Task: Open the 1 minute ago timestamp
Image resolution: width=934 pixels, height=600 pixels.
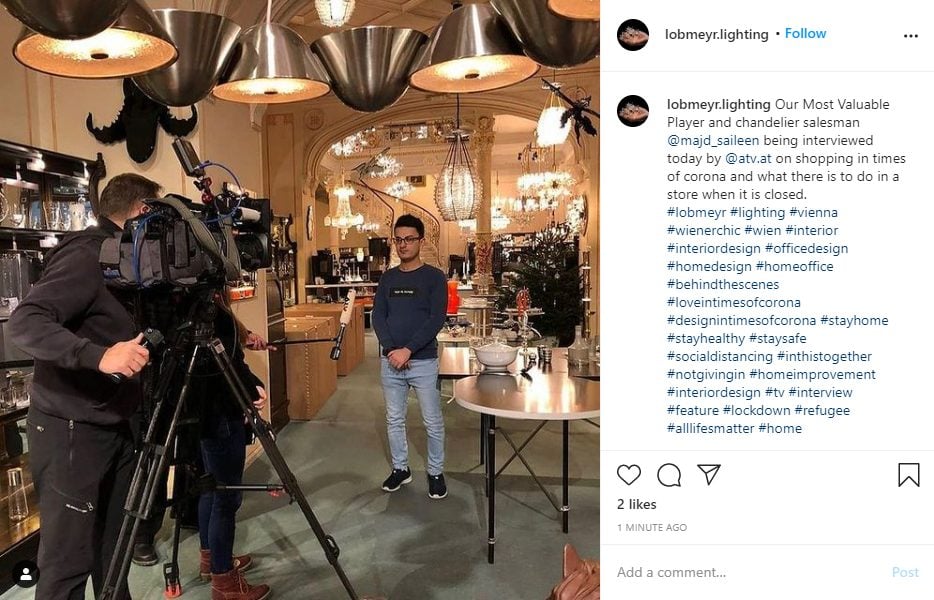Action: point(652,527)
